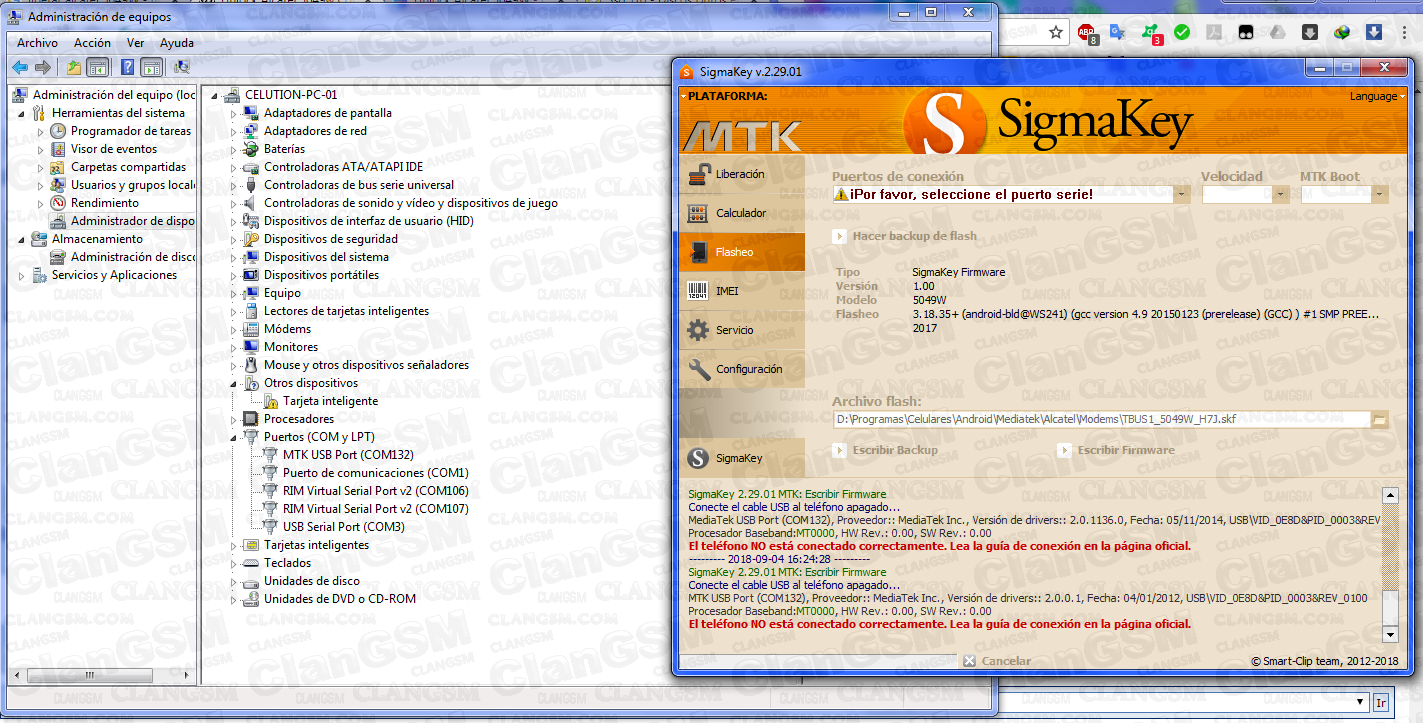Browse for flash file with folder icon
This screenshot has height=723, width=1423.
click(1380, 420)
